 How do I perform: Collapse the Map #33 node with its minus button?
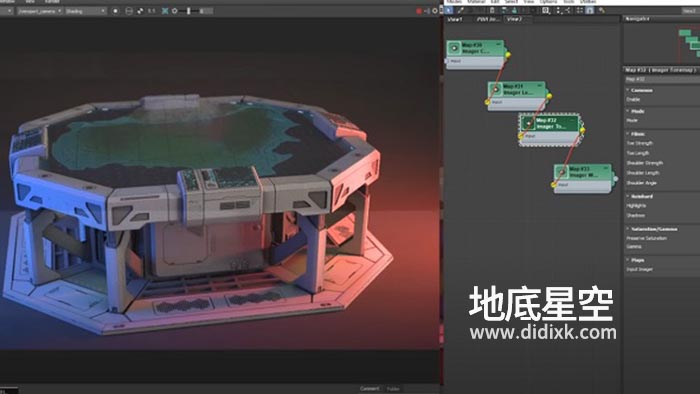coord(606,168)
